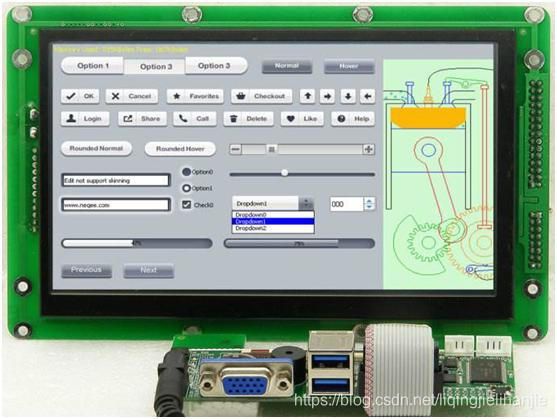Click the Delete trash button
Viewport: 557px width, 419px height.
(x=249, y=119)
